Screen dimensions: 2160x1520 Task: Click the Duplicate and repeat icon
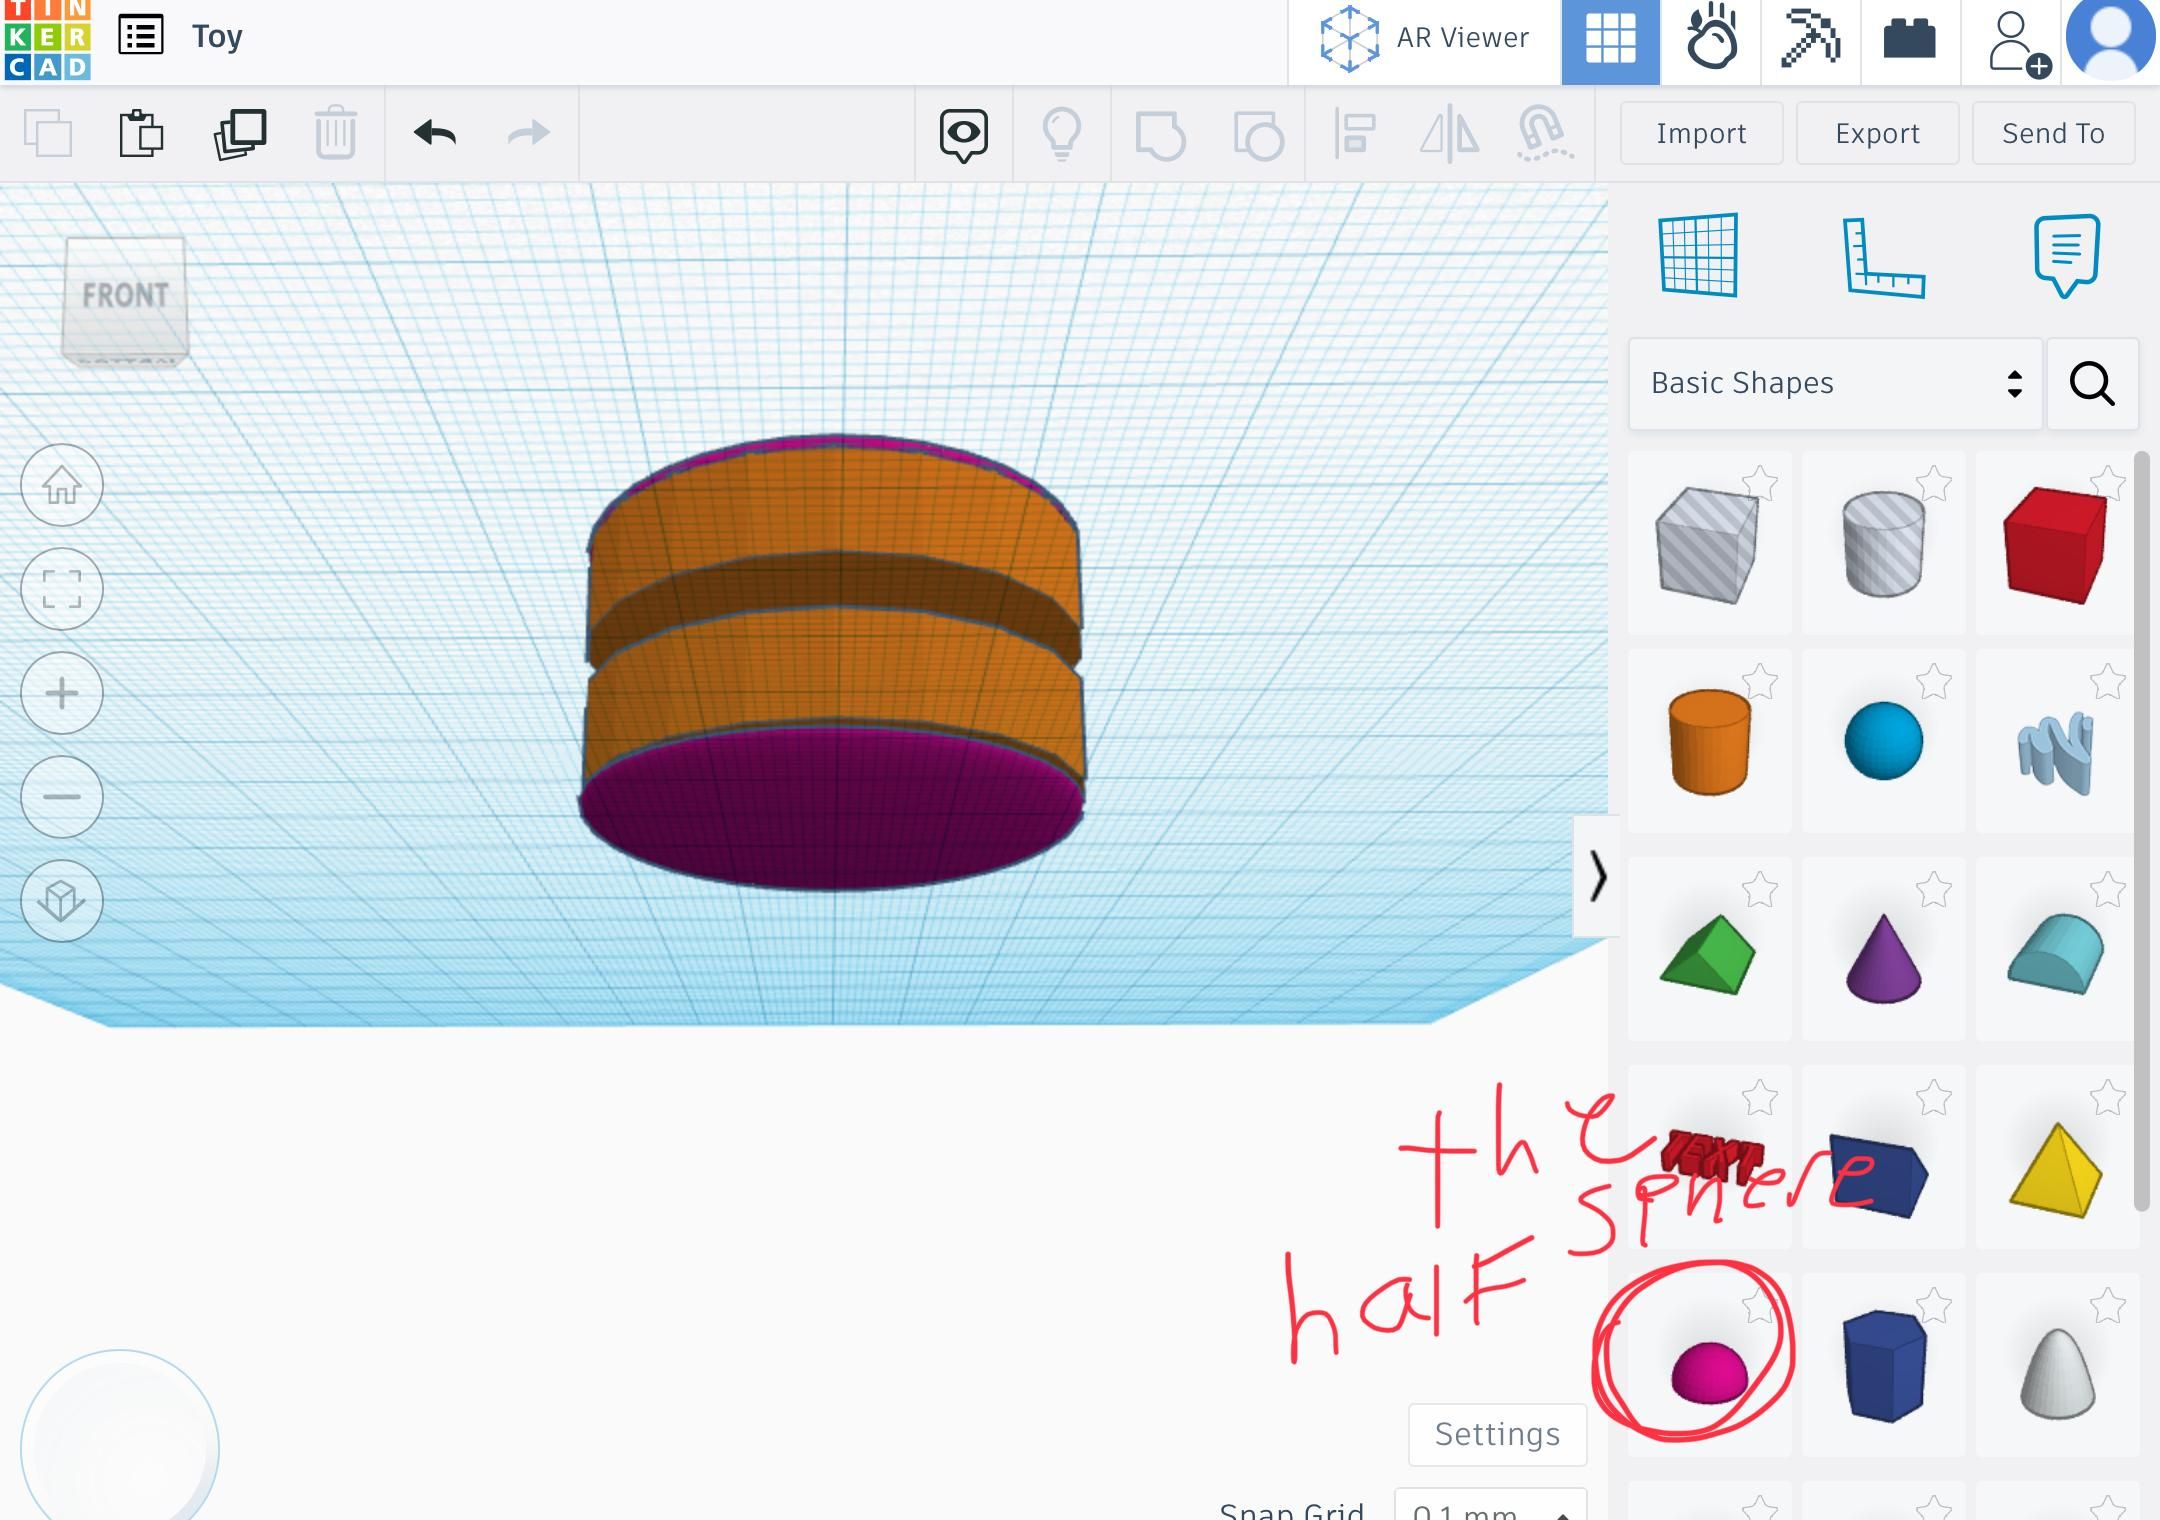click(x=240, y=134)
